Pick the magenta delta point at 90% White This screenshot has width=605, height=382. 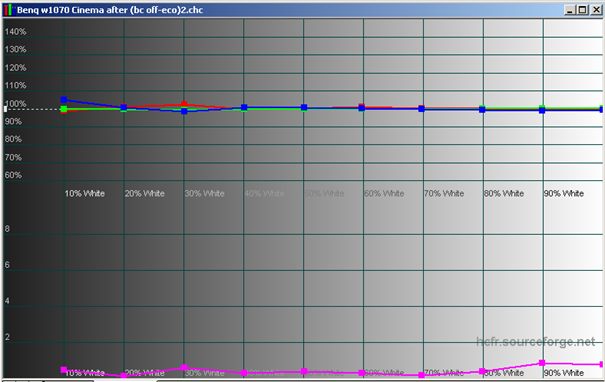tap(542, 363)
